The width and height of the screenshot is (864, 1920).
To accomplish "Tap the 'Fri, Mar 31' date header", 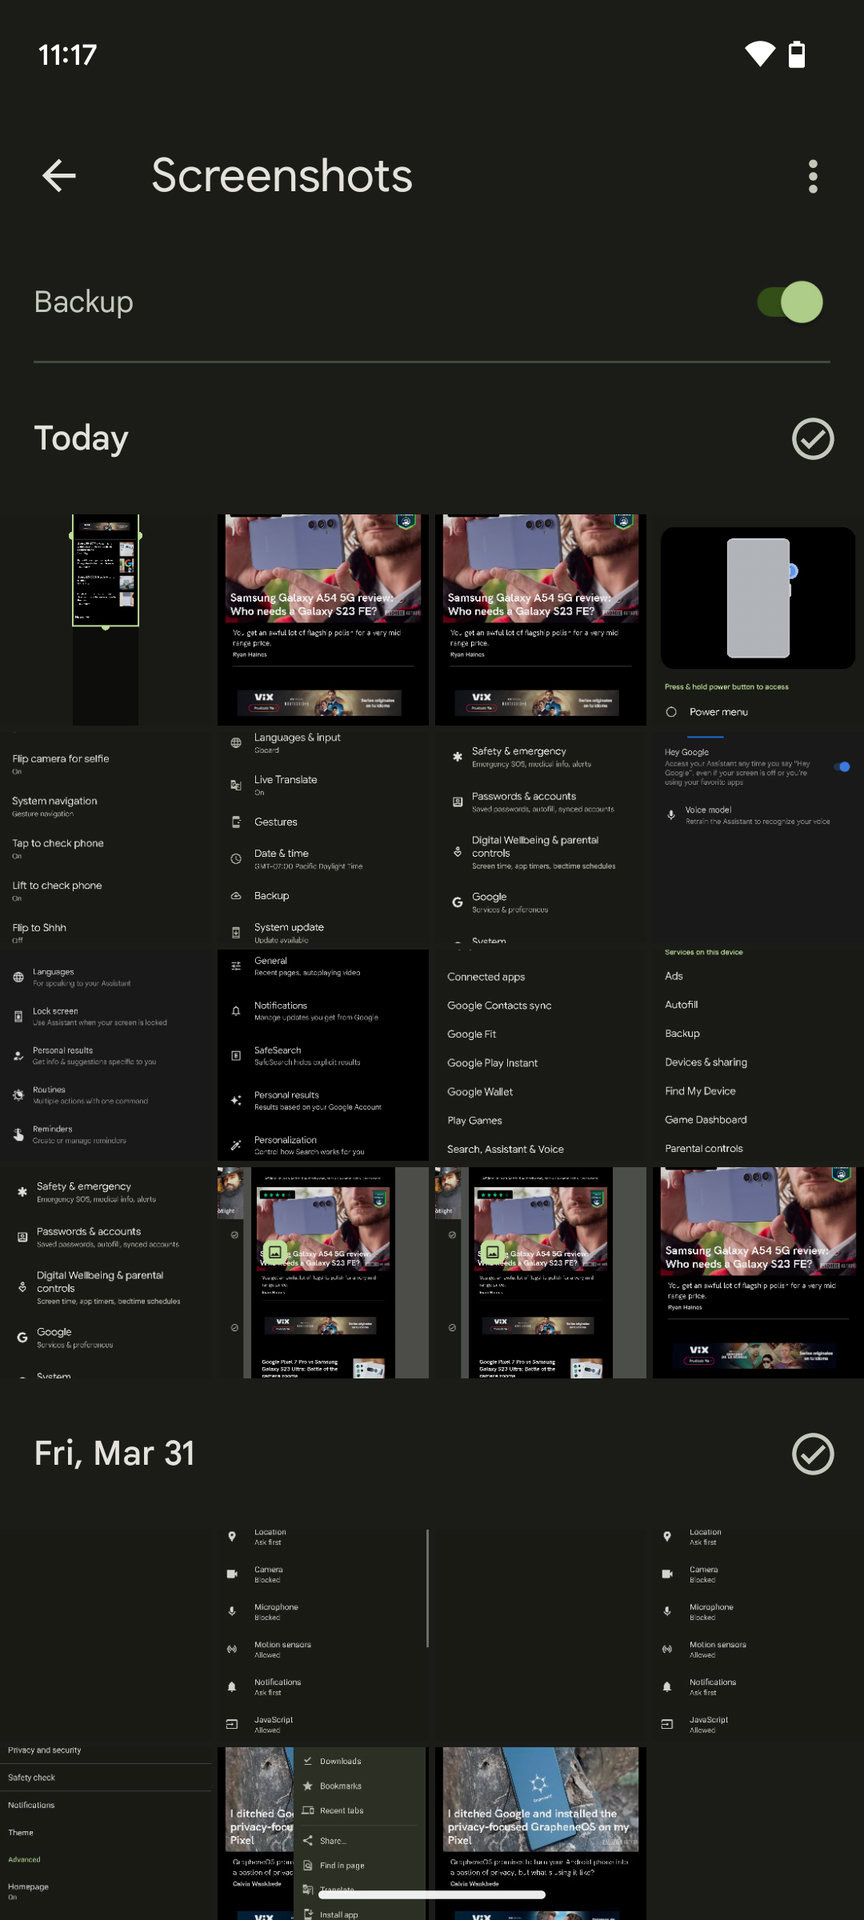I will click(114, 1453).
